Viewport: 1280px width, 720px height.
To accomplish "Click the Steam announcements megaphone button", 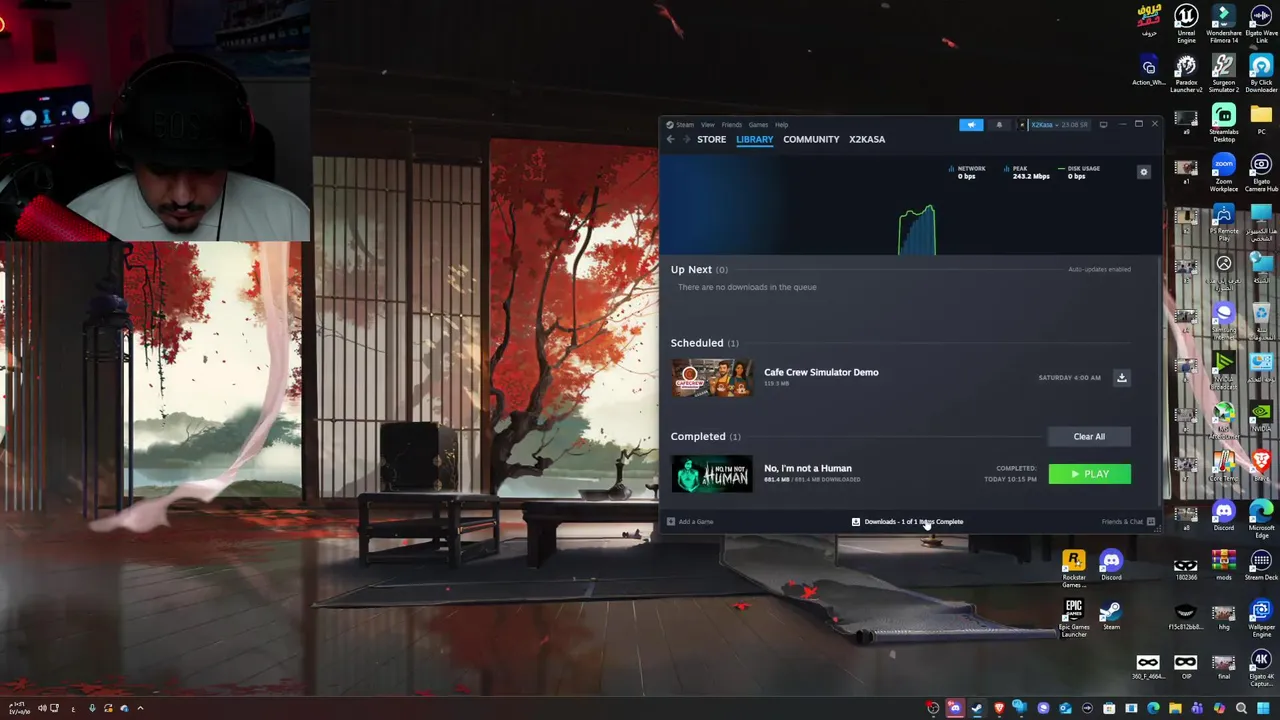I will coord(971,125).
